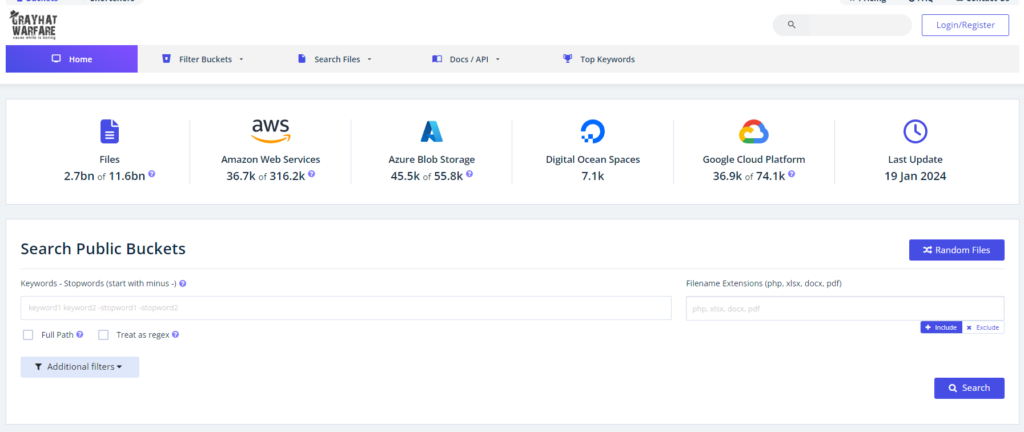Click the help icon next to Full Path

[x=80, y=335]
